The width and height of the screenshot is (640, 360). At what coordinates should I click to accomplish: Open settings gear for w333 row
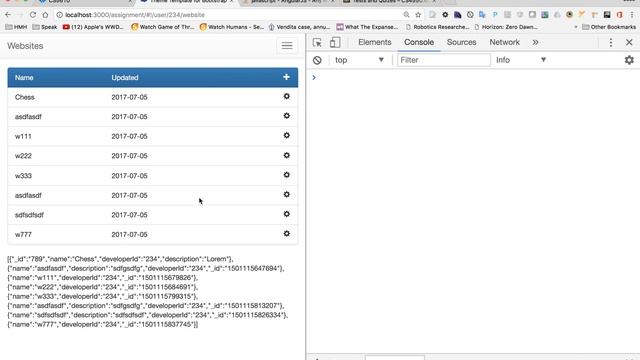(287, 175)
